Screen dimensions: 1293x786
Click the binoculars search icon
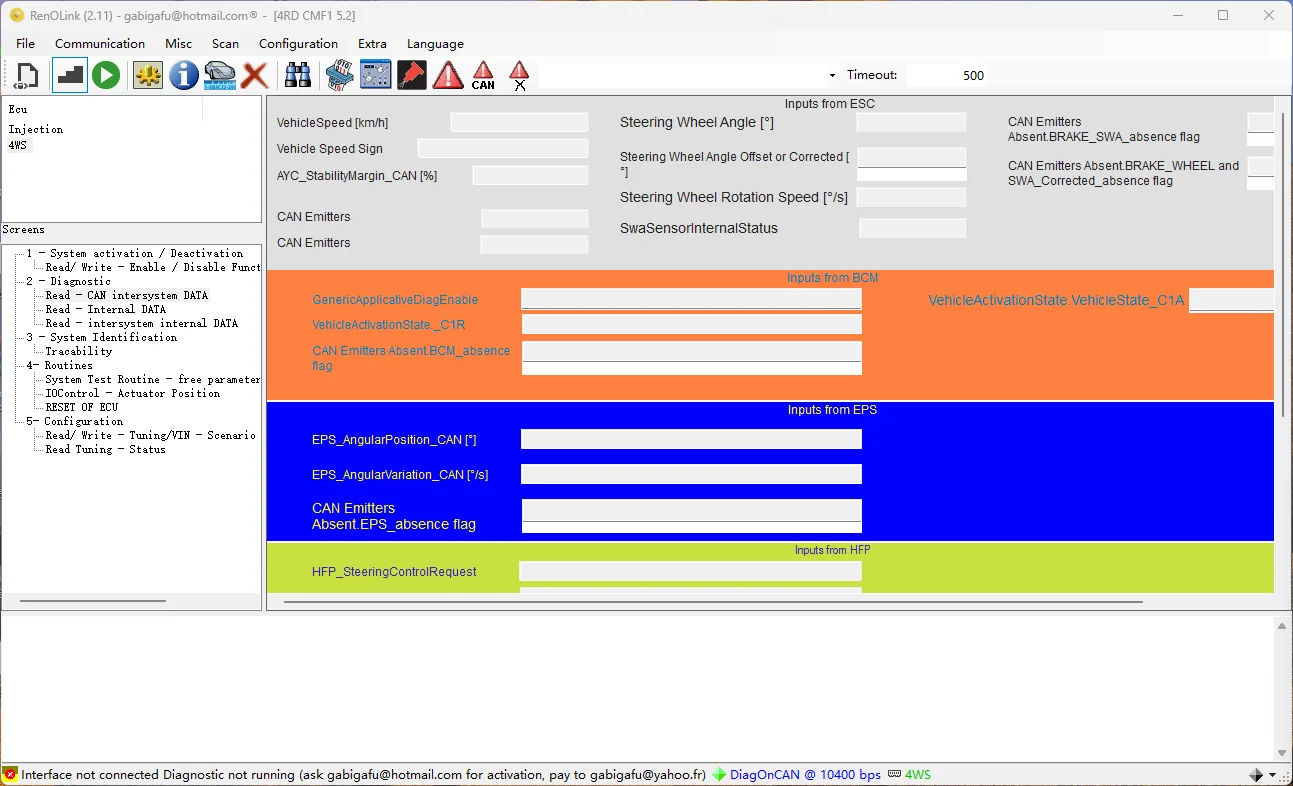pos(298,75)
